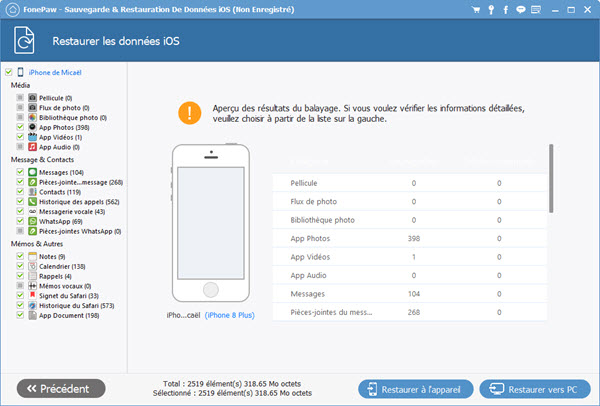This screenshot has width=600, height=406.
Task: Uncheck the App Photos (398) checkbox
Action: 20,127
